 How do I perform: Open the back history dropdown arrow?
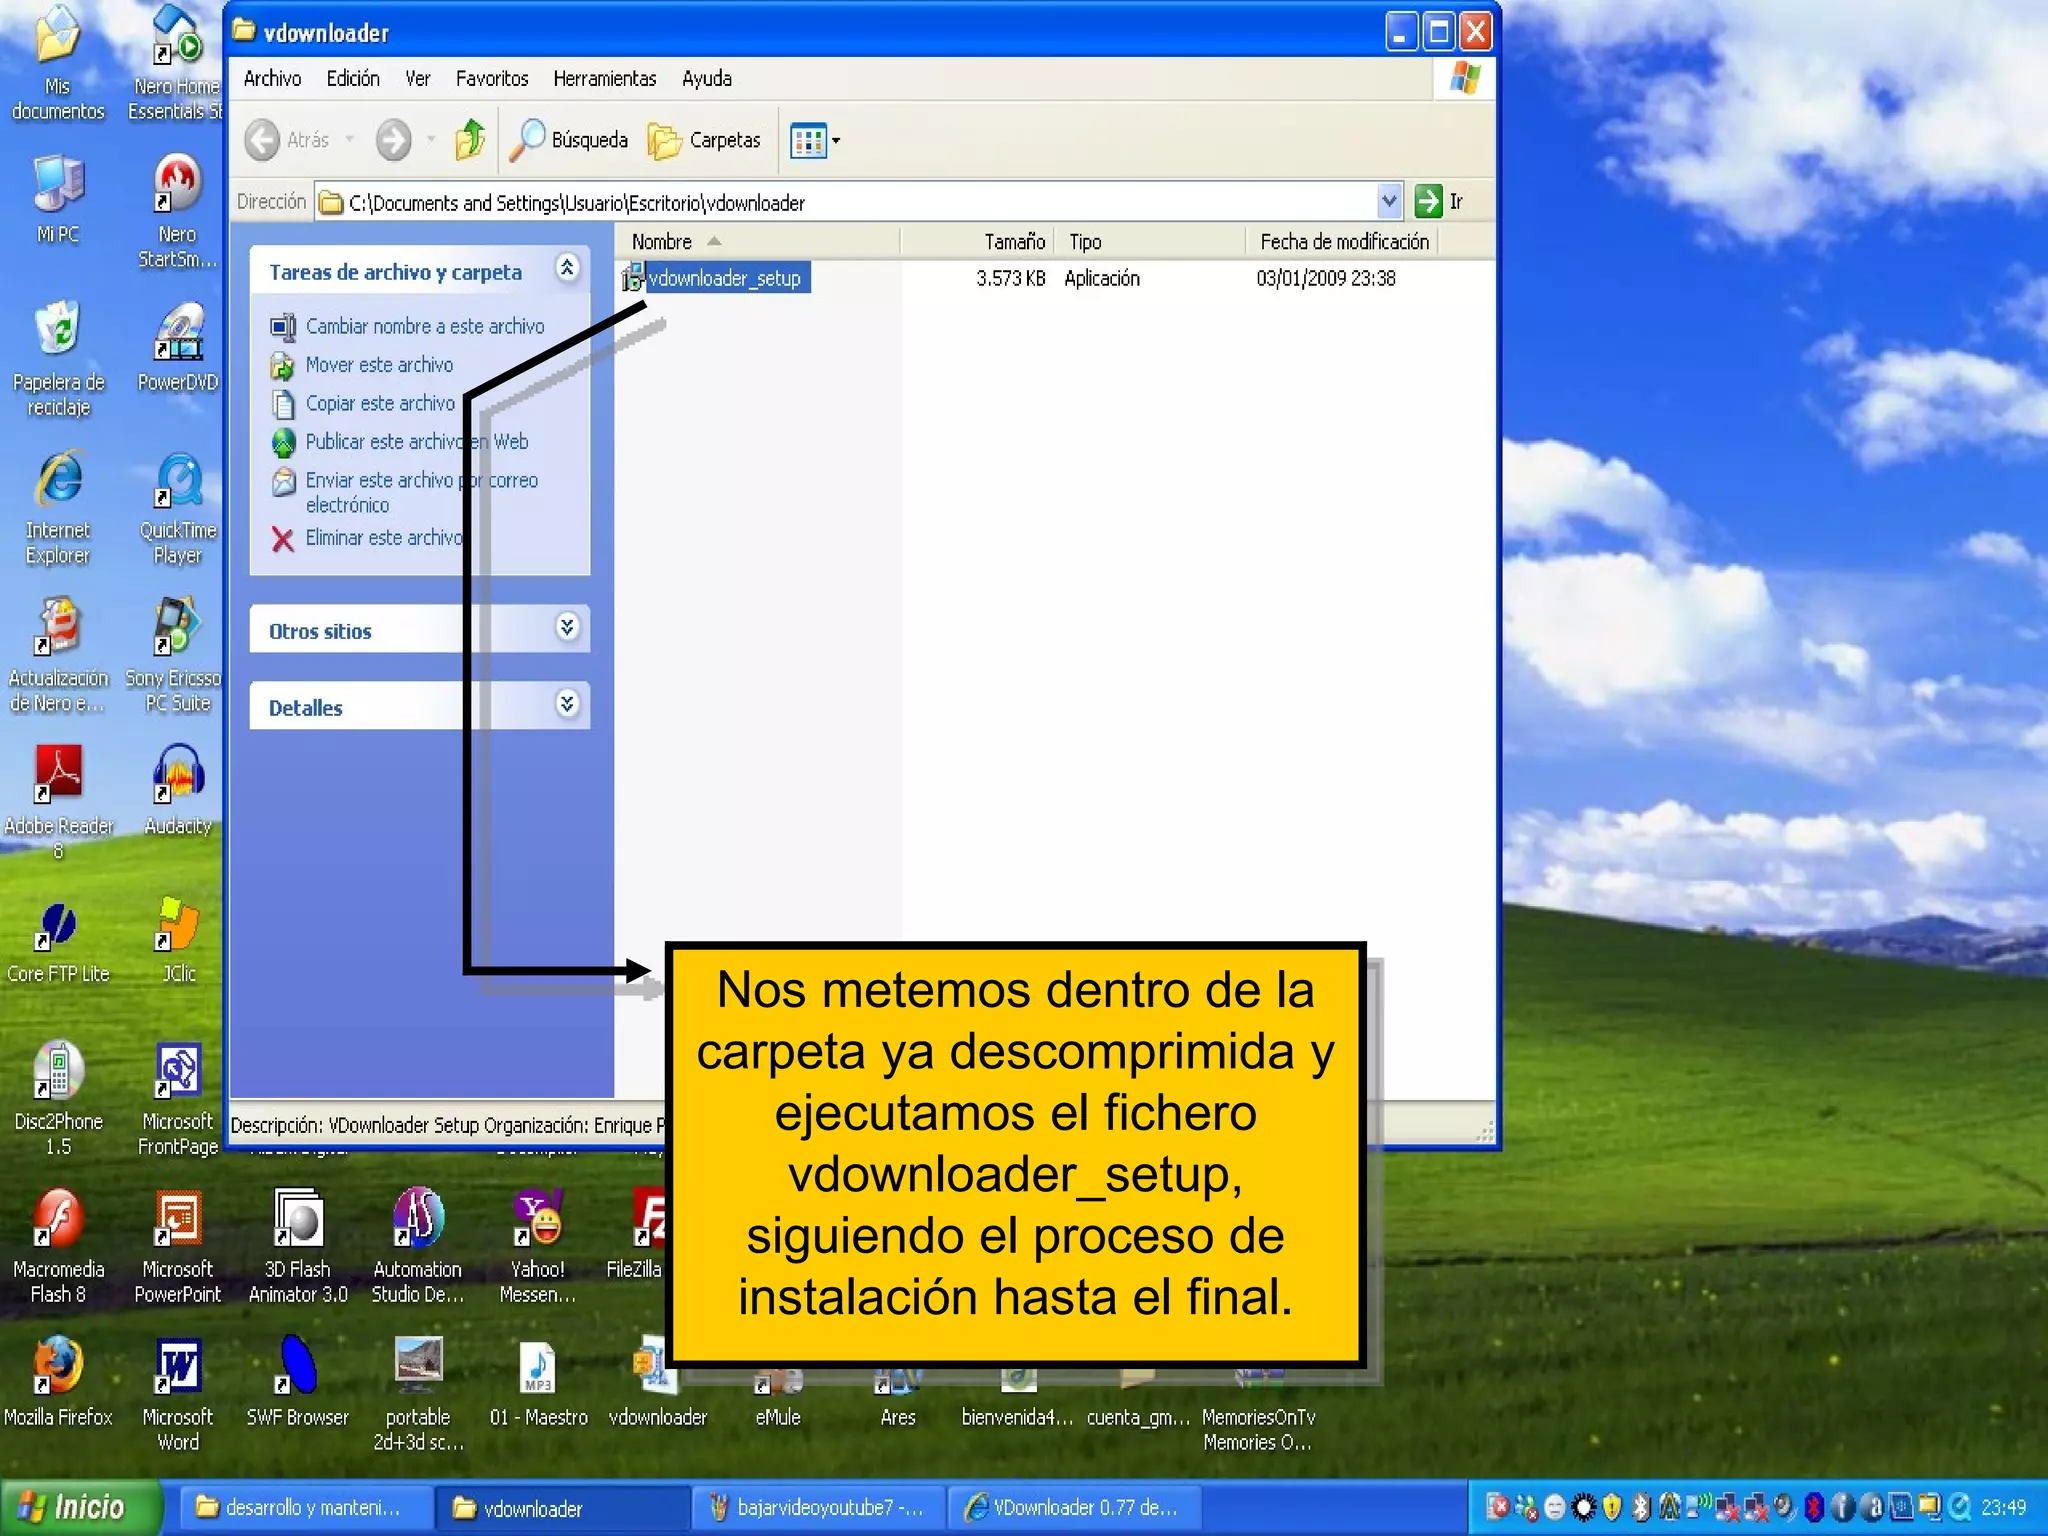pos(350,140)
